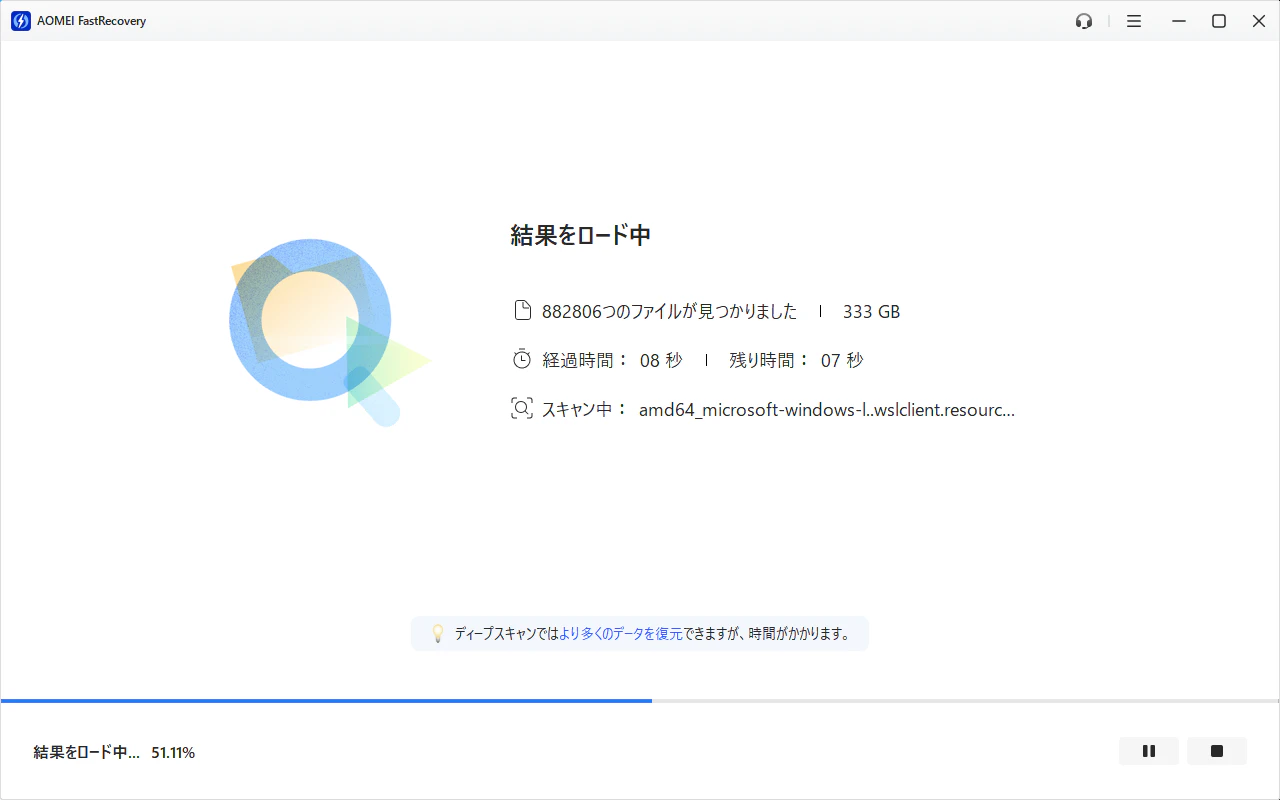The image size is (1280, 800).
Task: Click the heading 結果をロード中
Action: pos(581,236)
